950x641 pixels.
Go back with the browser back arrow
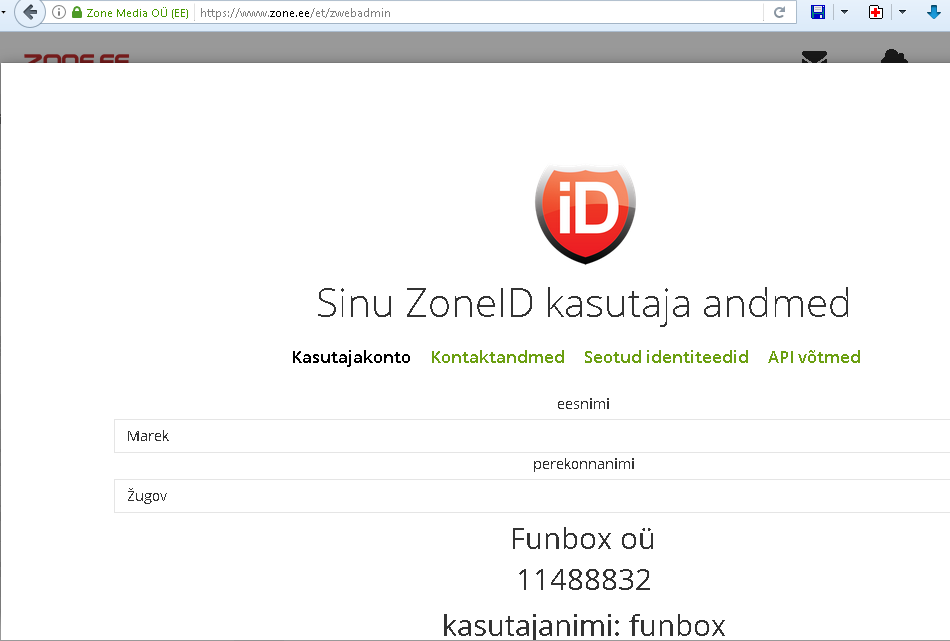[x=30, y=12]
